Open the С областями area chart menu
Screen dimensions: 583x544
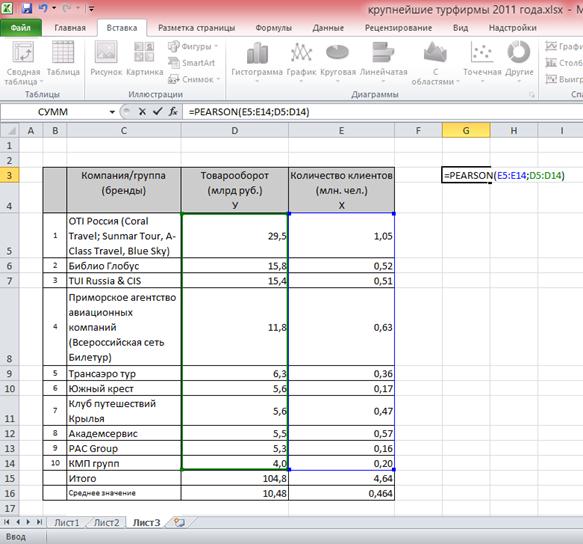point(435,63)
